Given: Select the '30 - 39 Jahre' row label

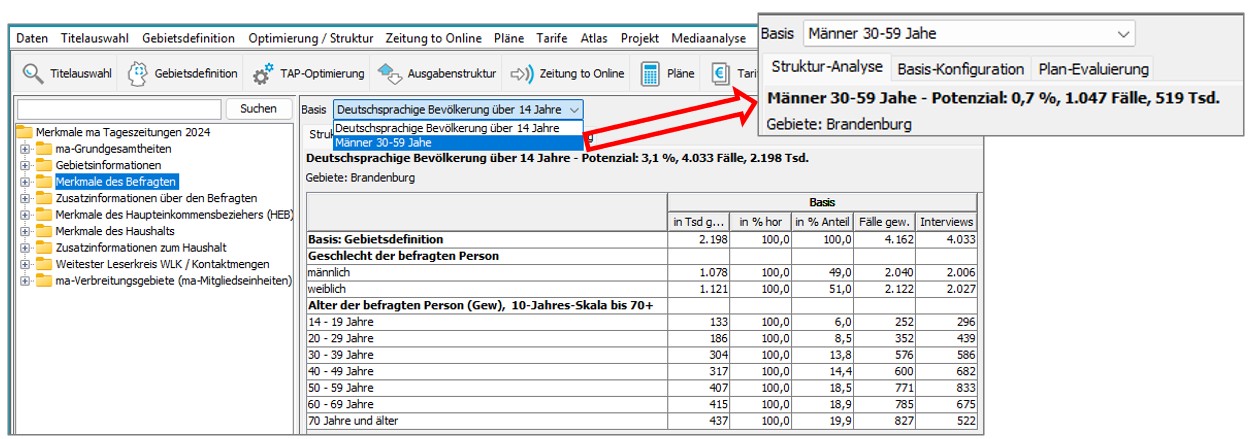Looking at the screenshot, I should point(341,354).
